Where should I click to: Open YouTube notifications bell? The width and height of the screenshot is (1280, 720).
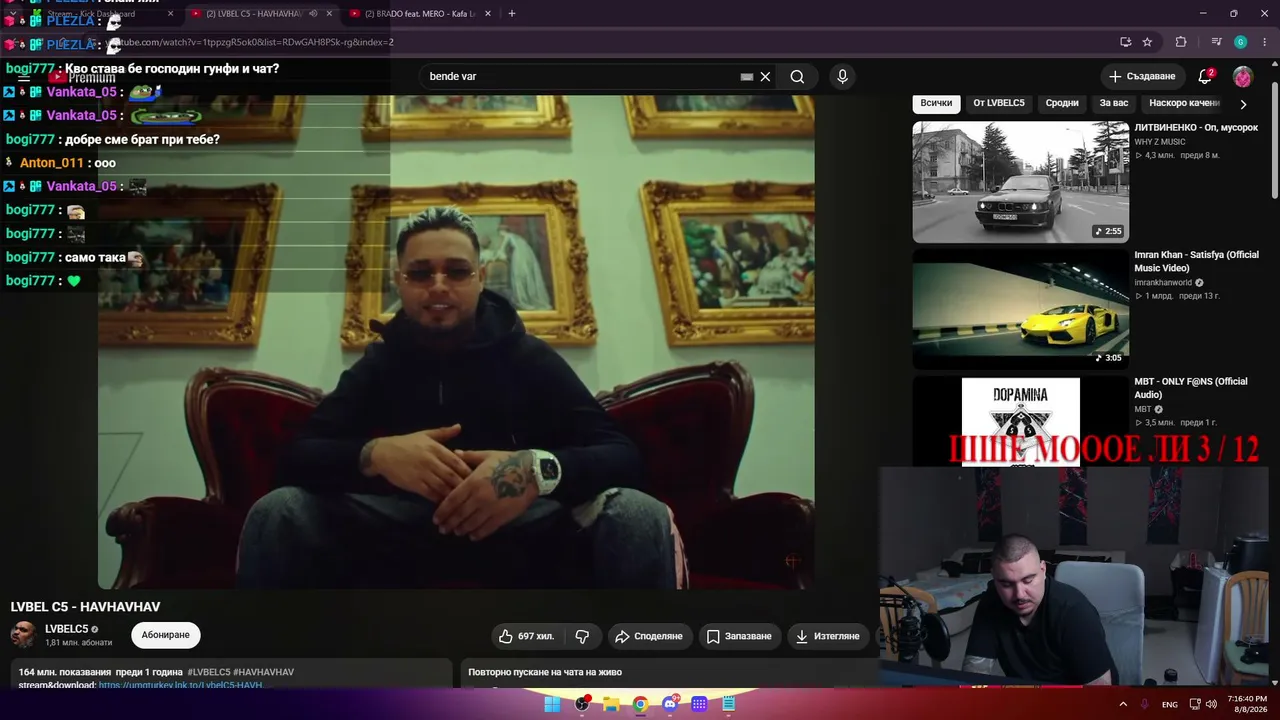coord(1205,77)
